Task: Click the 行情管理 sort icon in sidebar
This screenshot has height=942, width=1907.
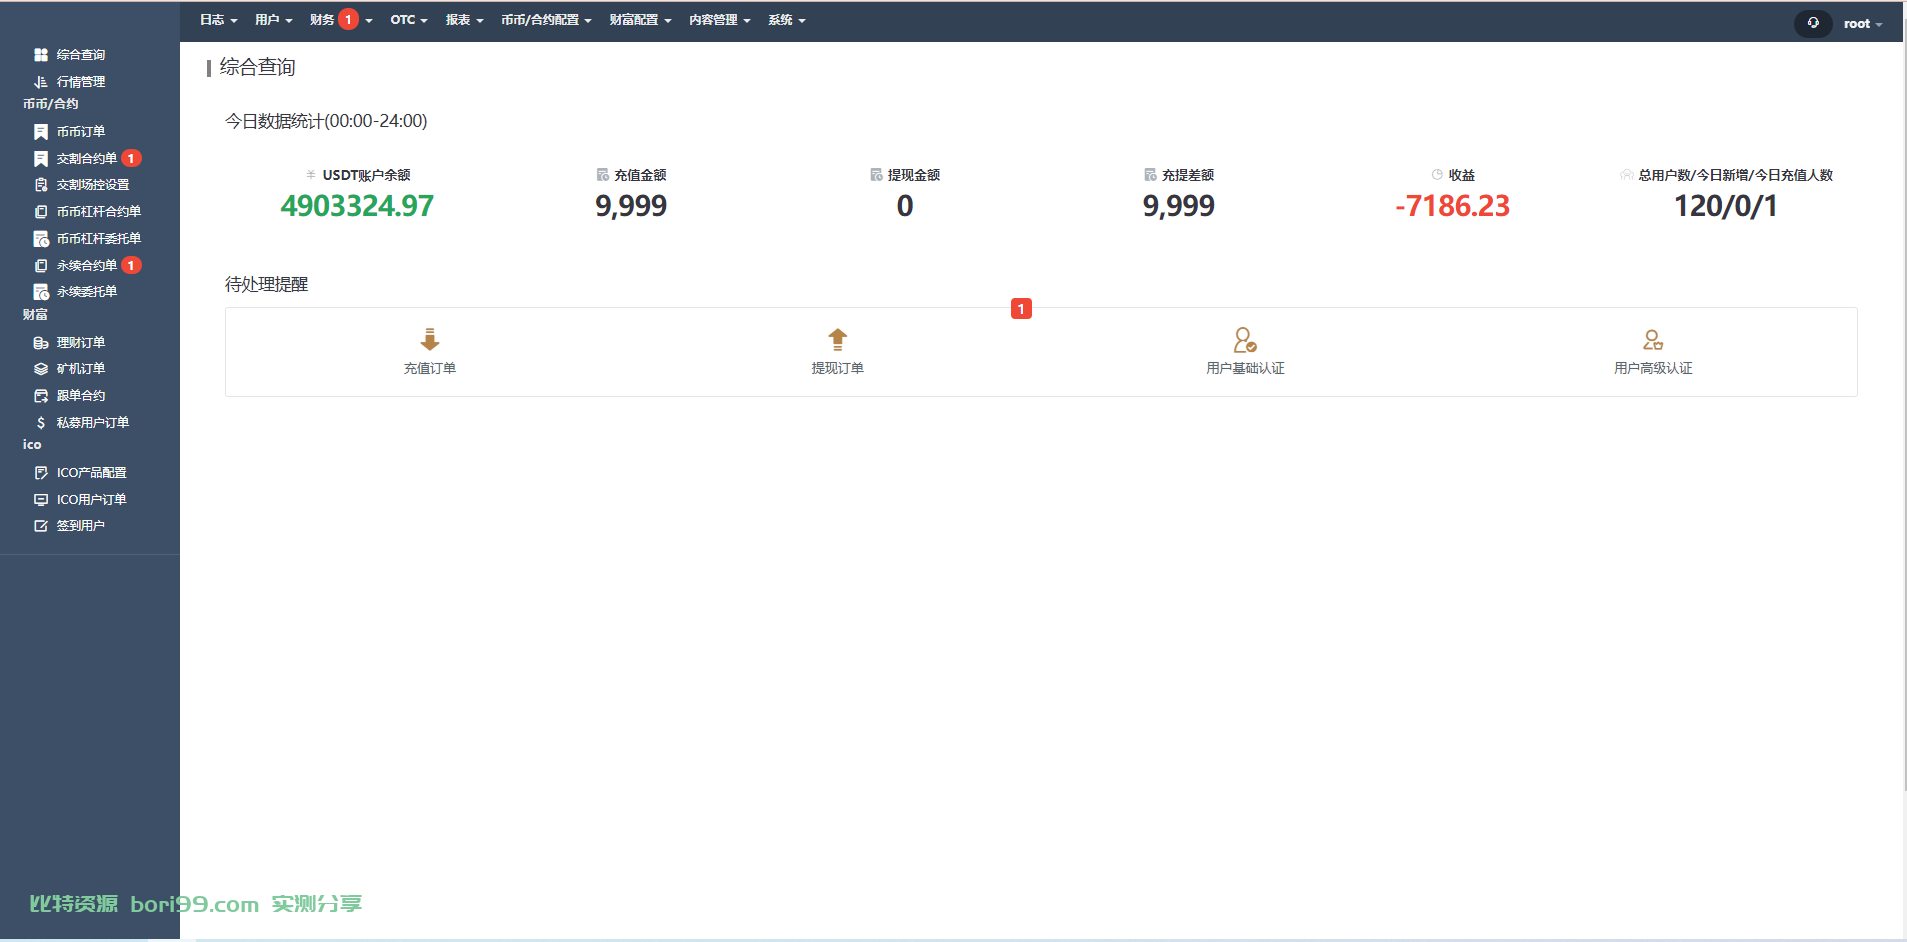Action: click(x=41, y=82)
